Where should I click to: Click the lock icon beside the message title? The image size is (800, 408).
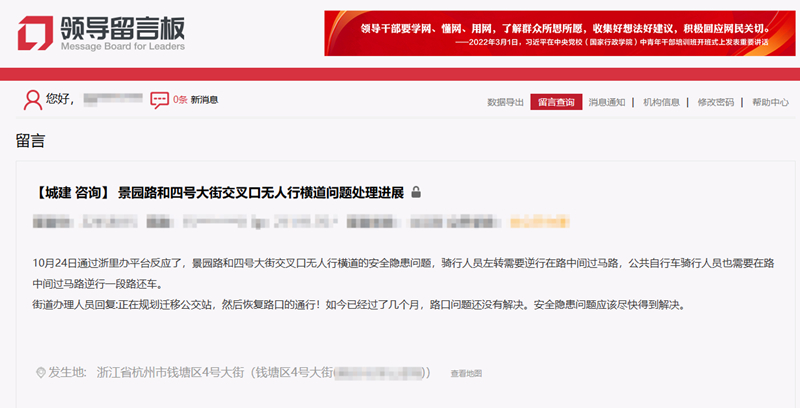(x=416, y=191)
